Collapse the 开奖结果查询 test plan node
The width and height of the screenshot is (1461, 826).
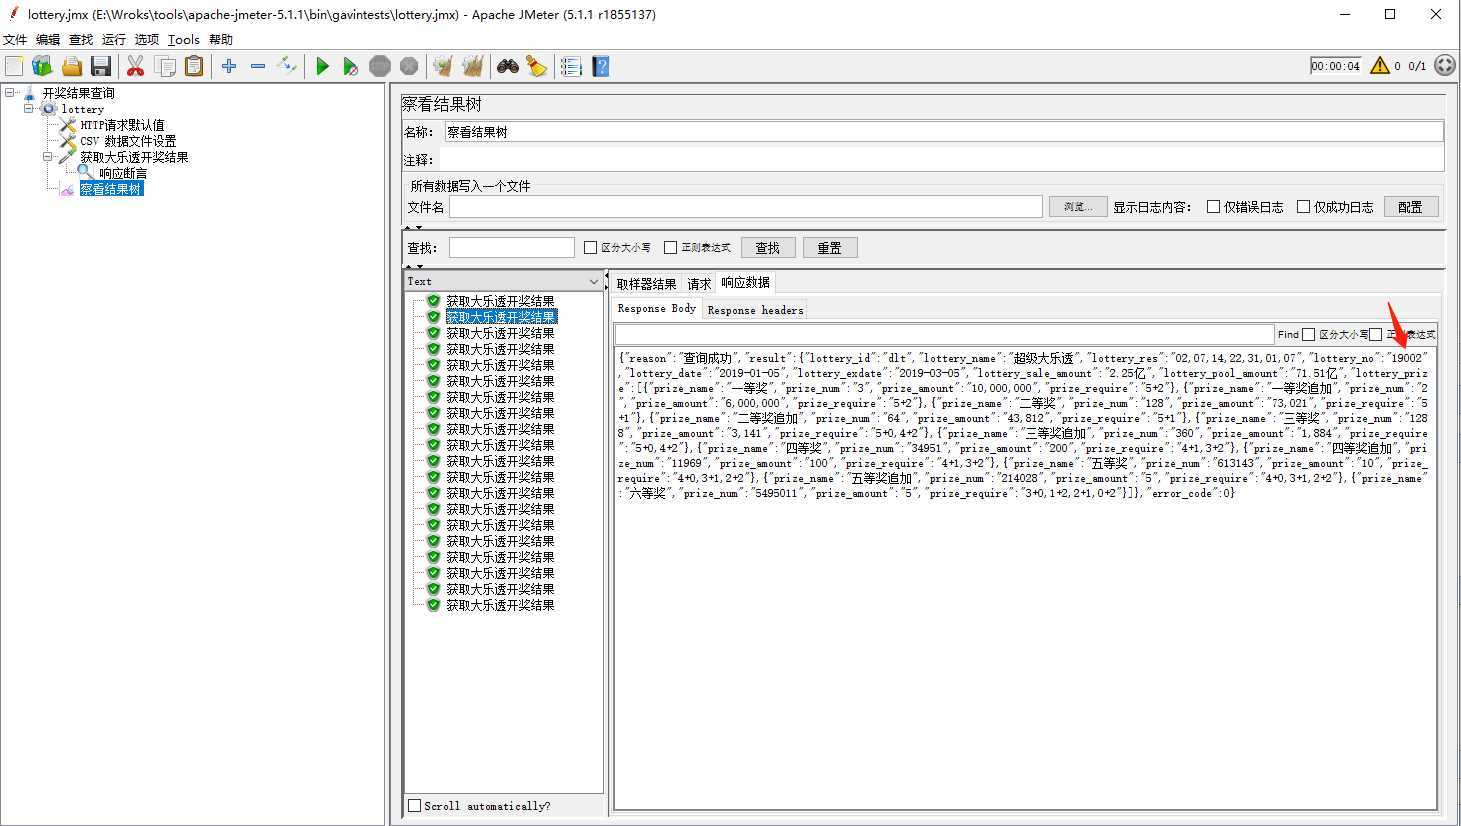click(10, 92)
